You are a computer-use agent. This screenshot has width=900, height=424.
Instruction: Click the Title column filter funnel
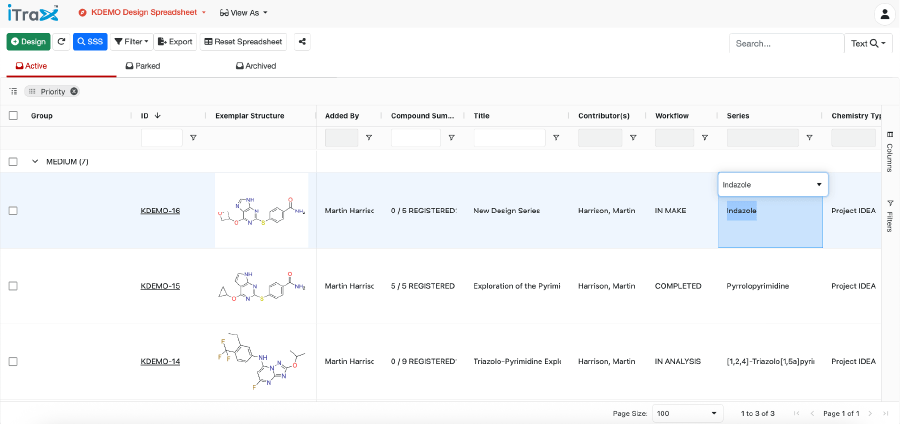point(556,138)
